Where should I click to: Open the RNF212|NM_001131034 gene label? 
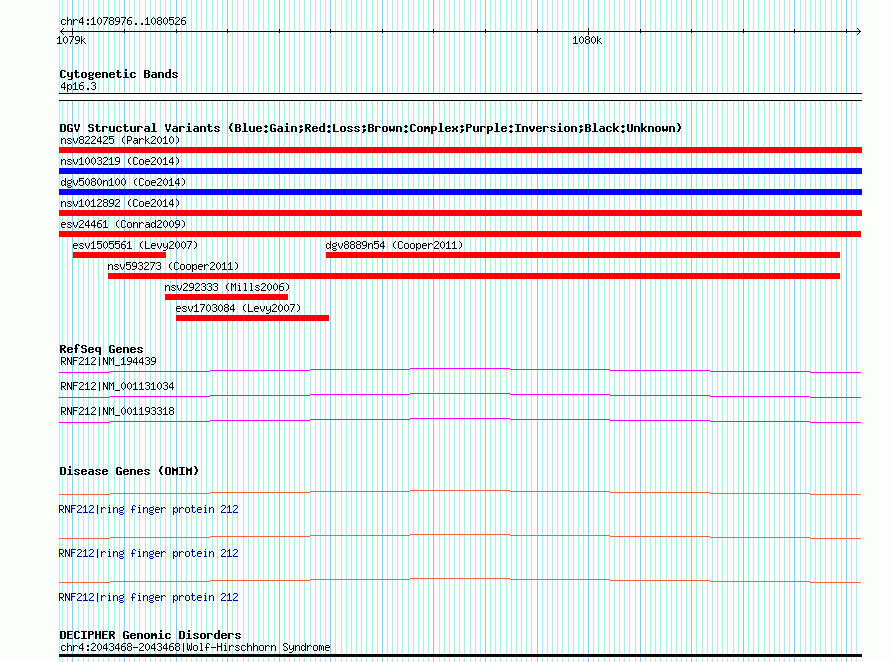[x=117, y=386]
